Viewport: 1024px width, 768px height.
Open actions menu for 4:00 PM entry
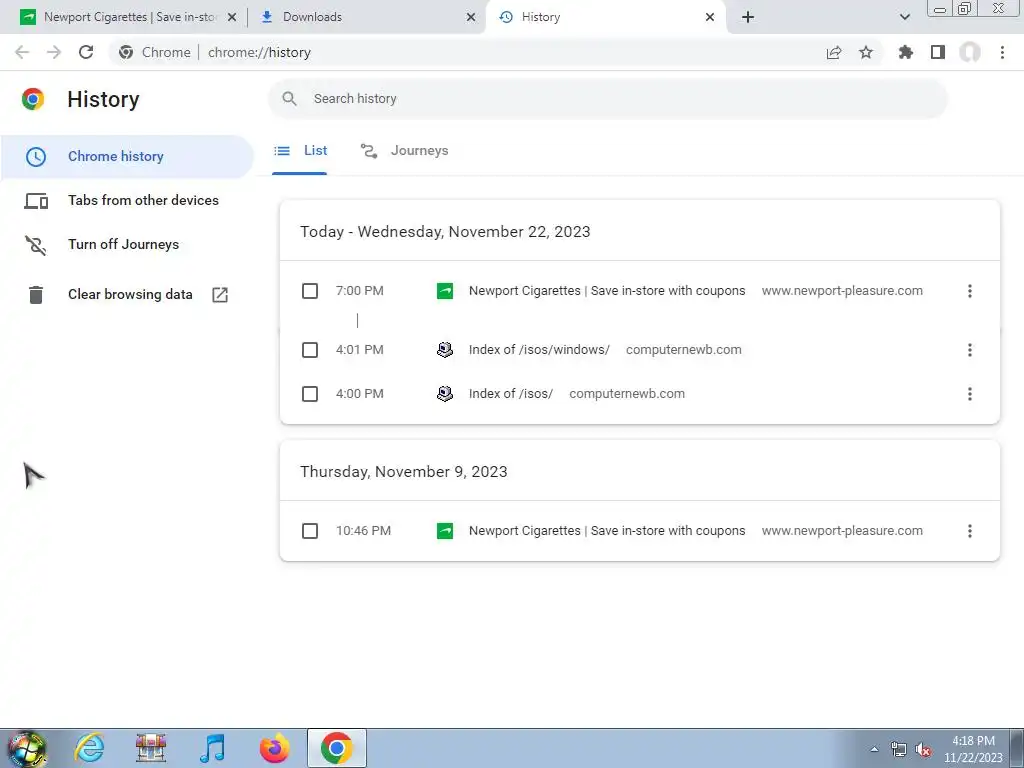coord(970,394)
